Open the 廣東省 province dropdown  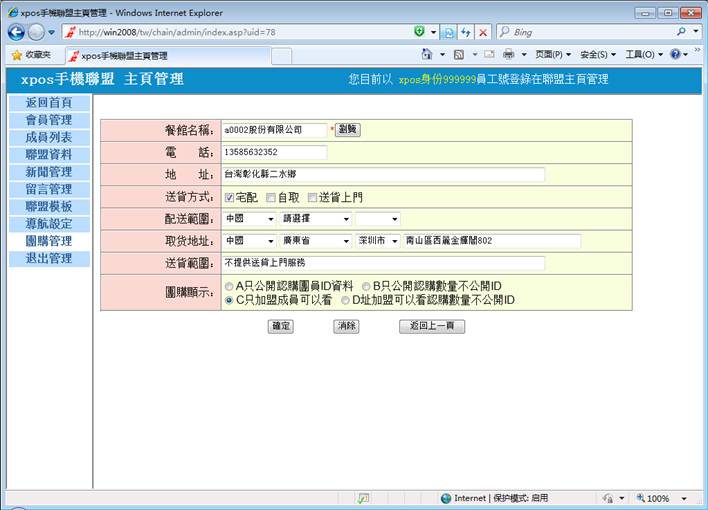pyautogui.click(x=315, y=241)
